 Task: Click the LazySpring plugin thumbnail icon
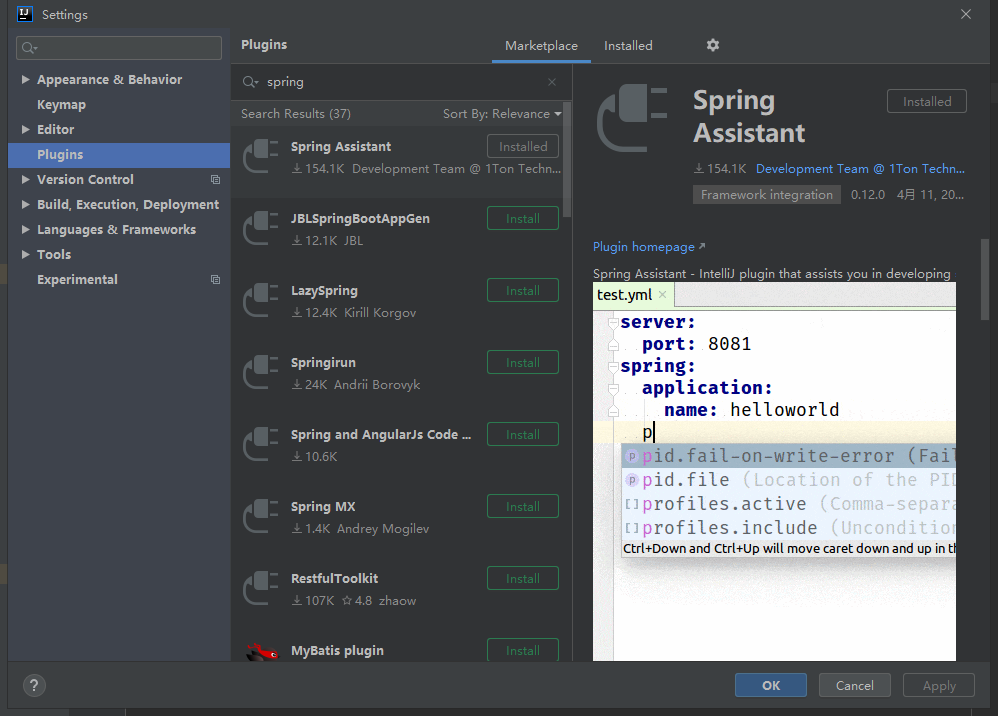pos(260,298)
